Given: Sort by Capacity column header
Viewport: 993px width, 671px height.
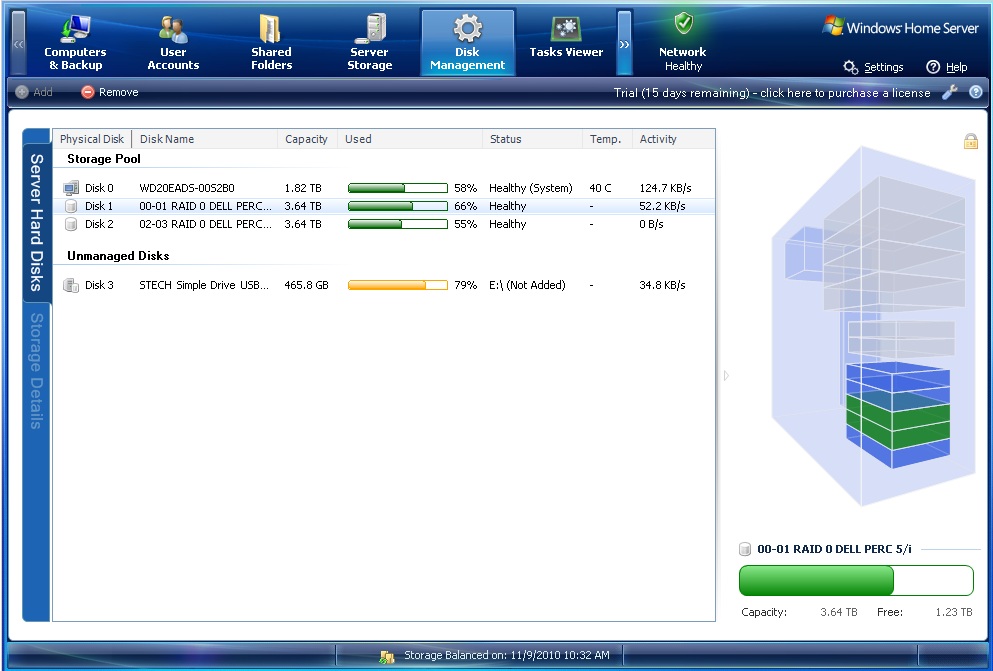Looking at the screenshot, I should (307, 139).
